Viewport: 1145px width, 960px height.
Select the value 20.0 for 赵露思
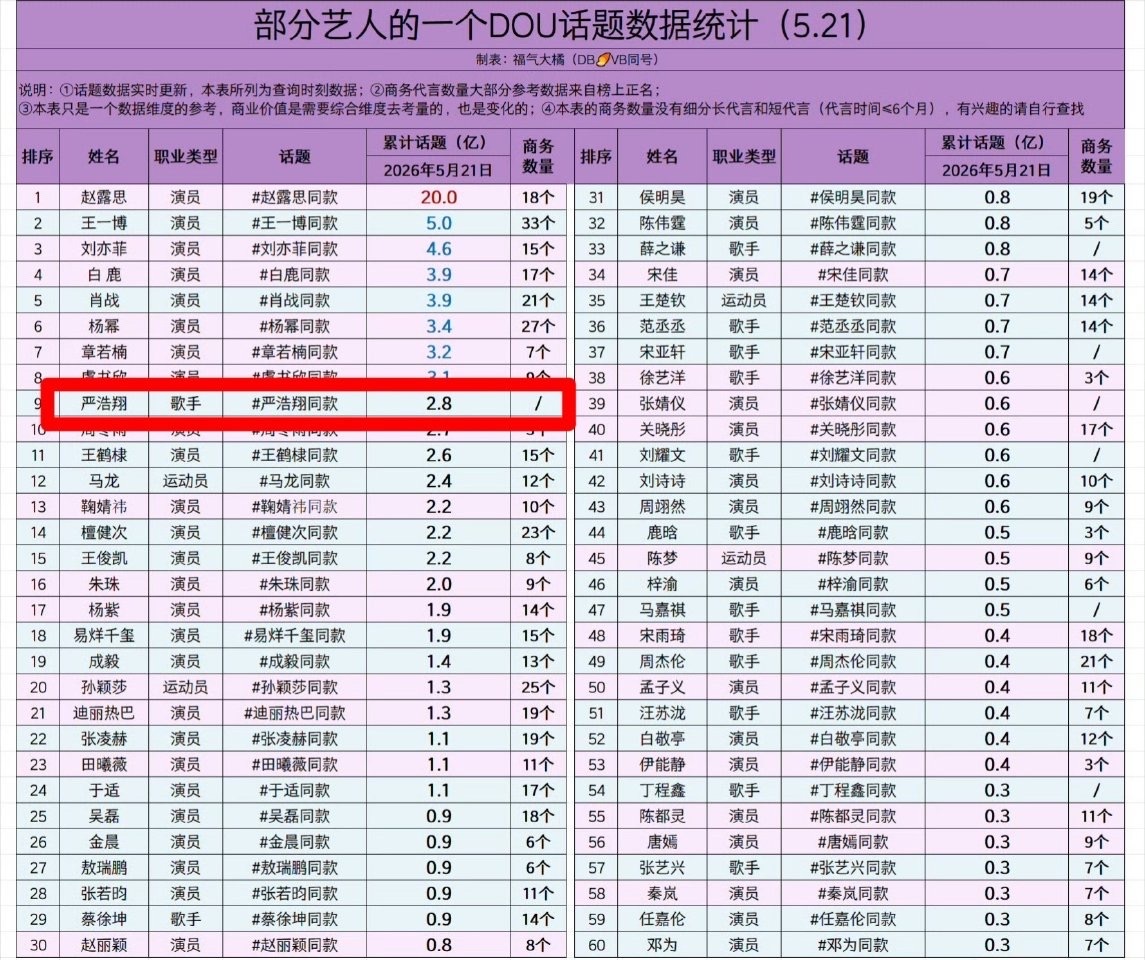pyautogui.click(x=438, y=197)
